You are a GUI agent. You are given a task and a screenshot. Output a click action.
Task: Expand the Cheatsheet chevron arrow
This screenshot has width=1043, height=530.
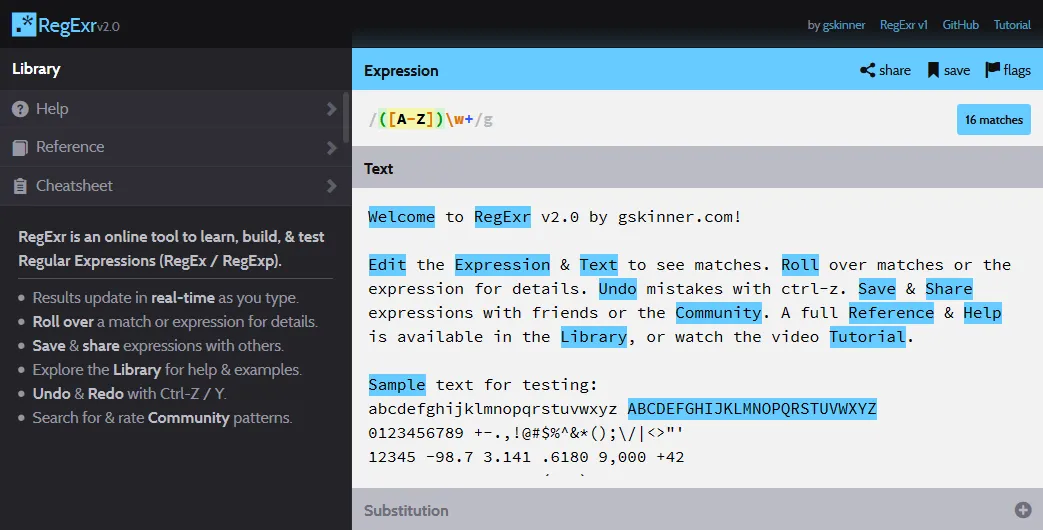[x=331, y=186]
